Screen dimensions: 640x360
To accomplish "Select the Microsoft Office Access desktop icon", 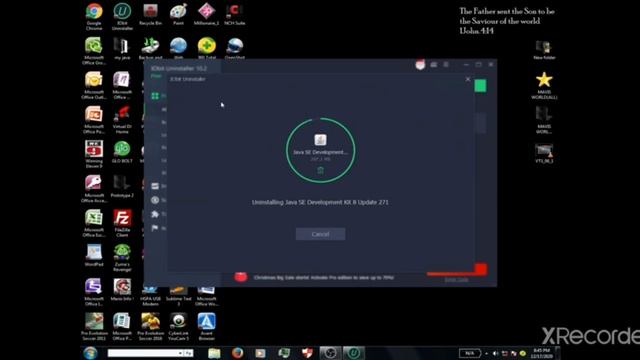I will click(94, 189).
